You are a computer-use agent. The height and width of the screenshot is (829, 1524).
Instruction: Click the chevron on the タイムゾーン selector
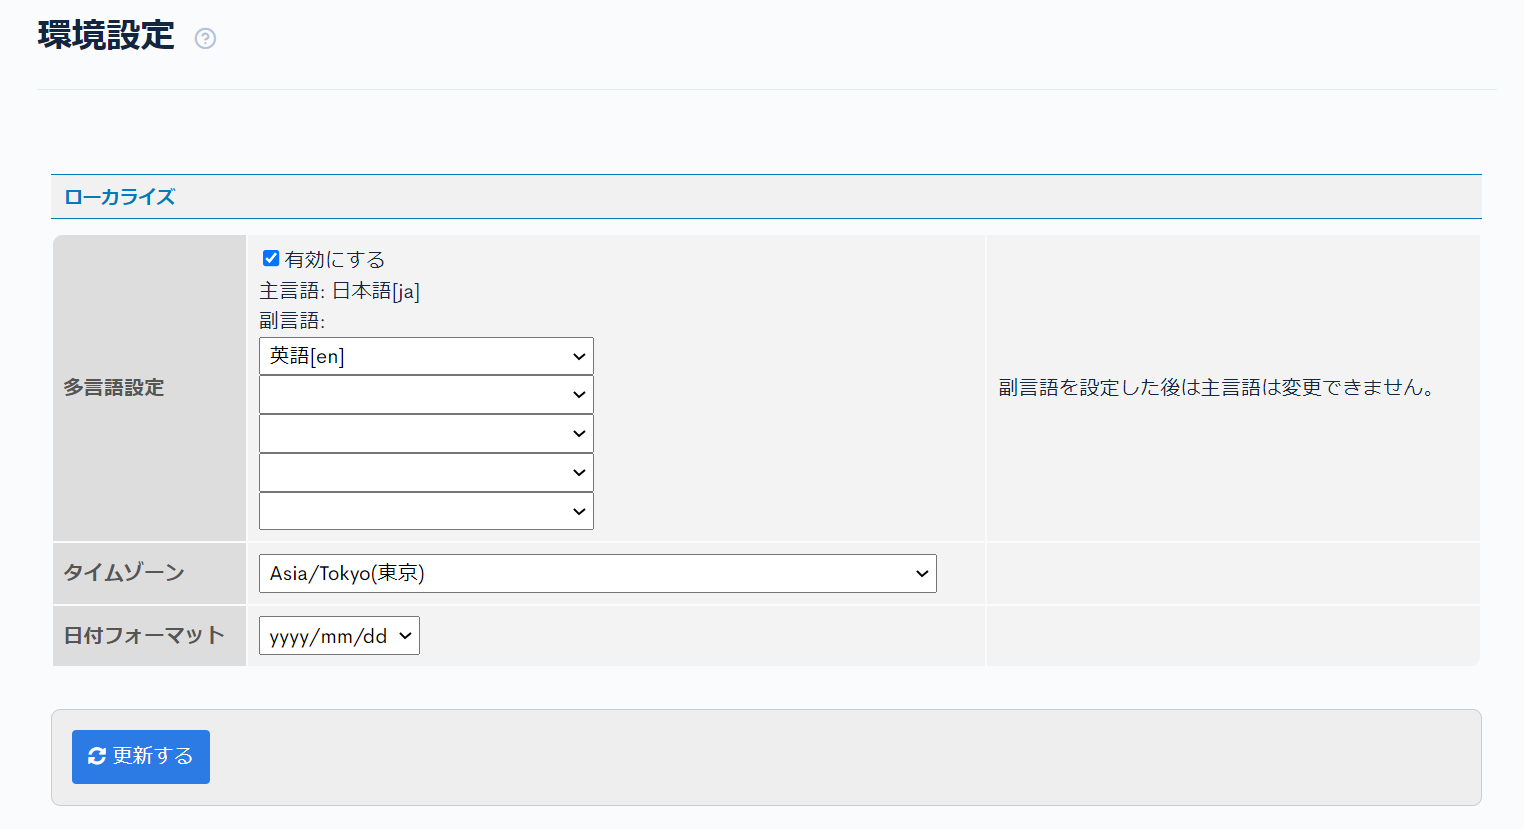(x=921, y=573)
